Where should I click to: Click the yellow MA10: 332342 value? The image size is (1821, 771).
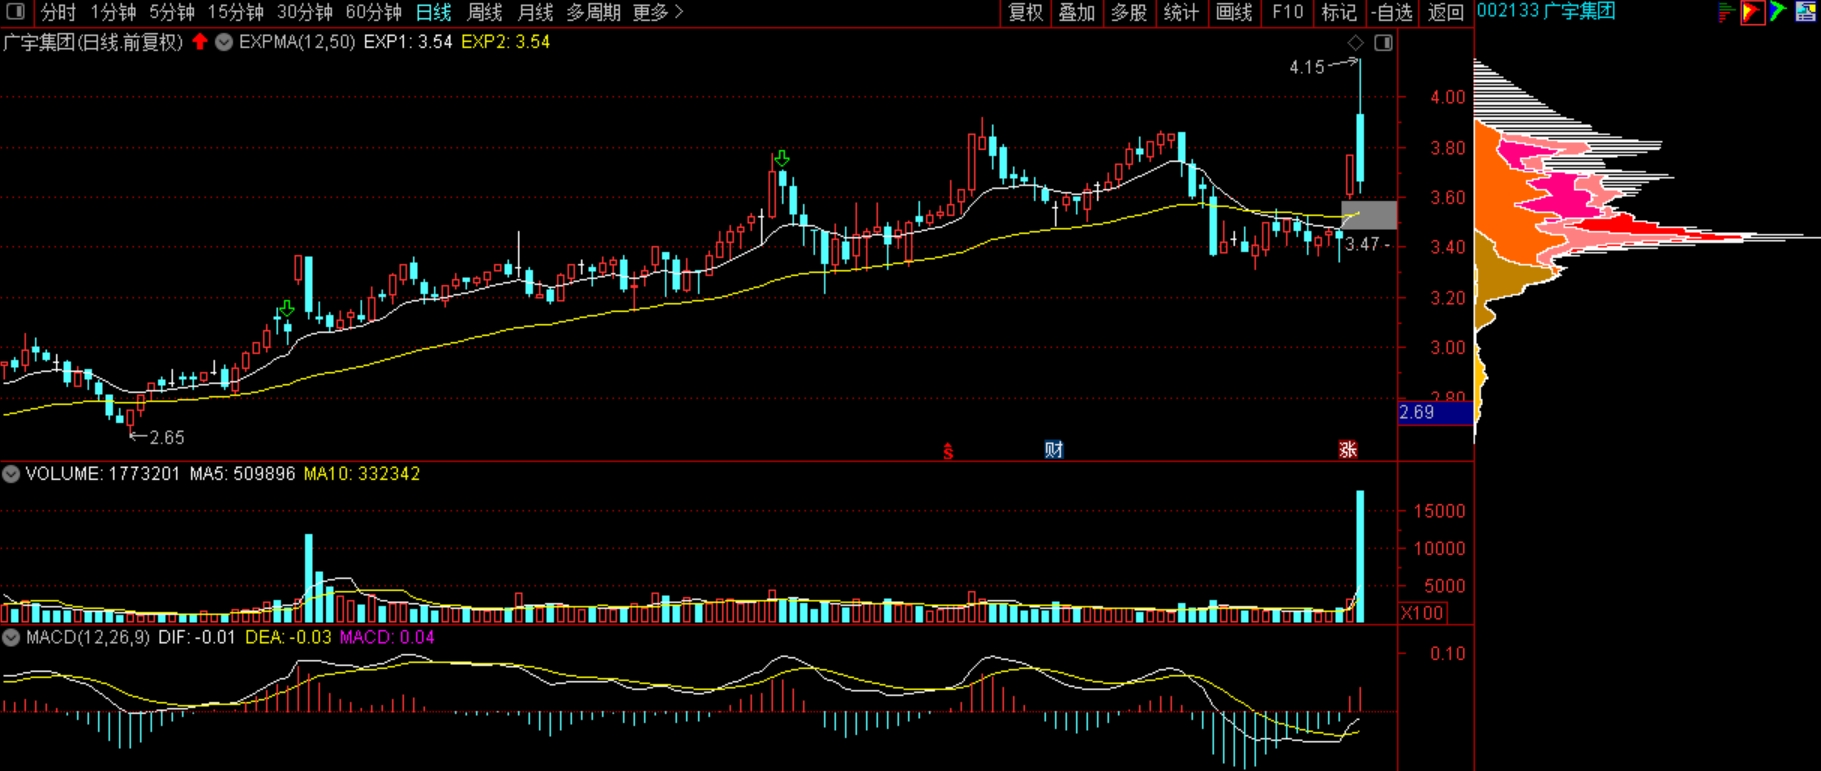(x=362, y=474)
